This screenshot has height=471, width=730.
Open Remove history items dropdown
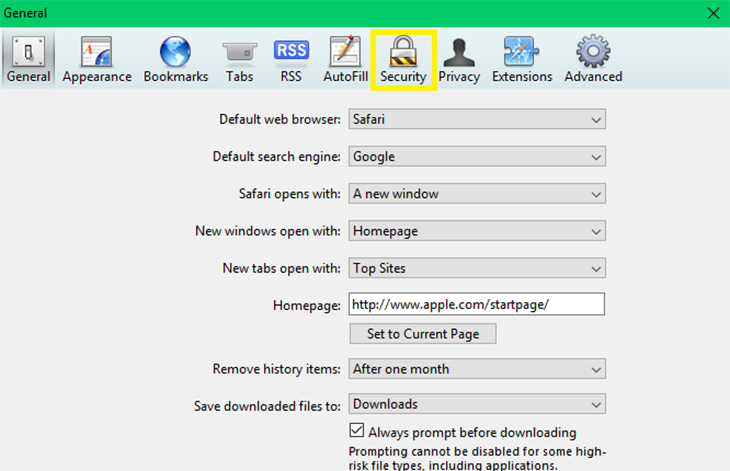click(x=477, y=369)
